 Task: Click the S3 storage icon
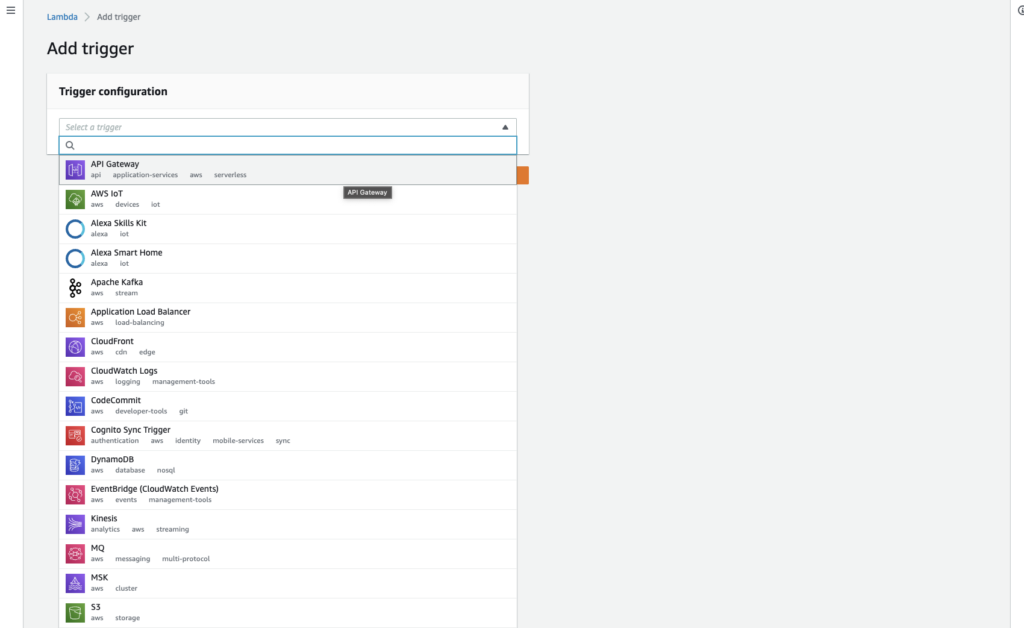pyautogui.click(x=75, y=612)
